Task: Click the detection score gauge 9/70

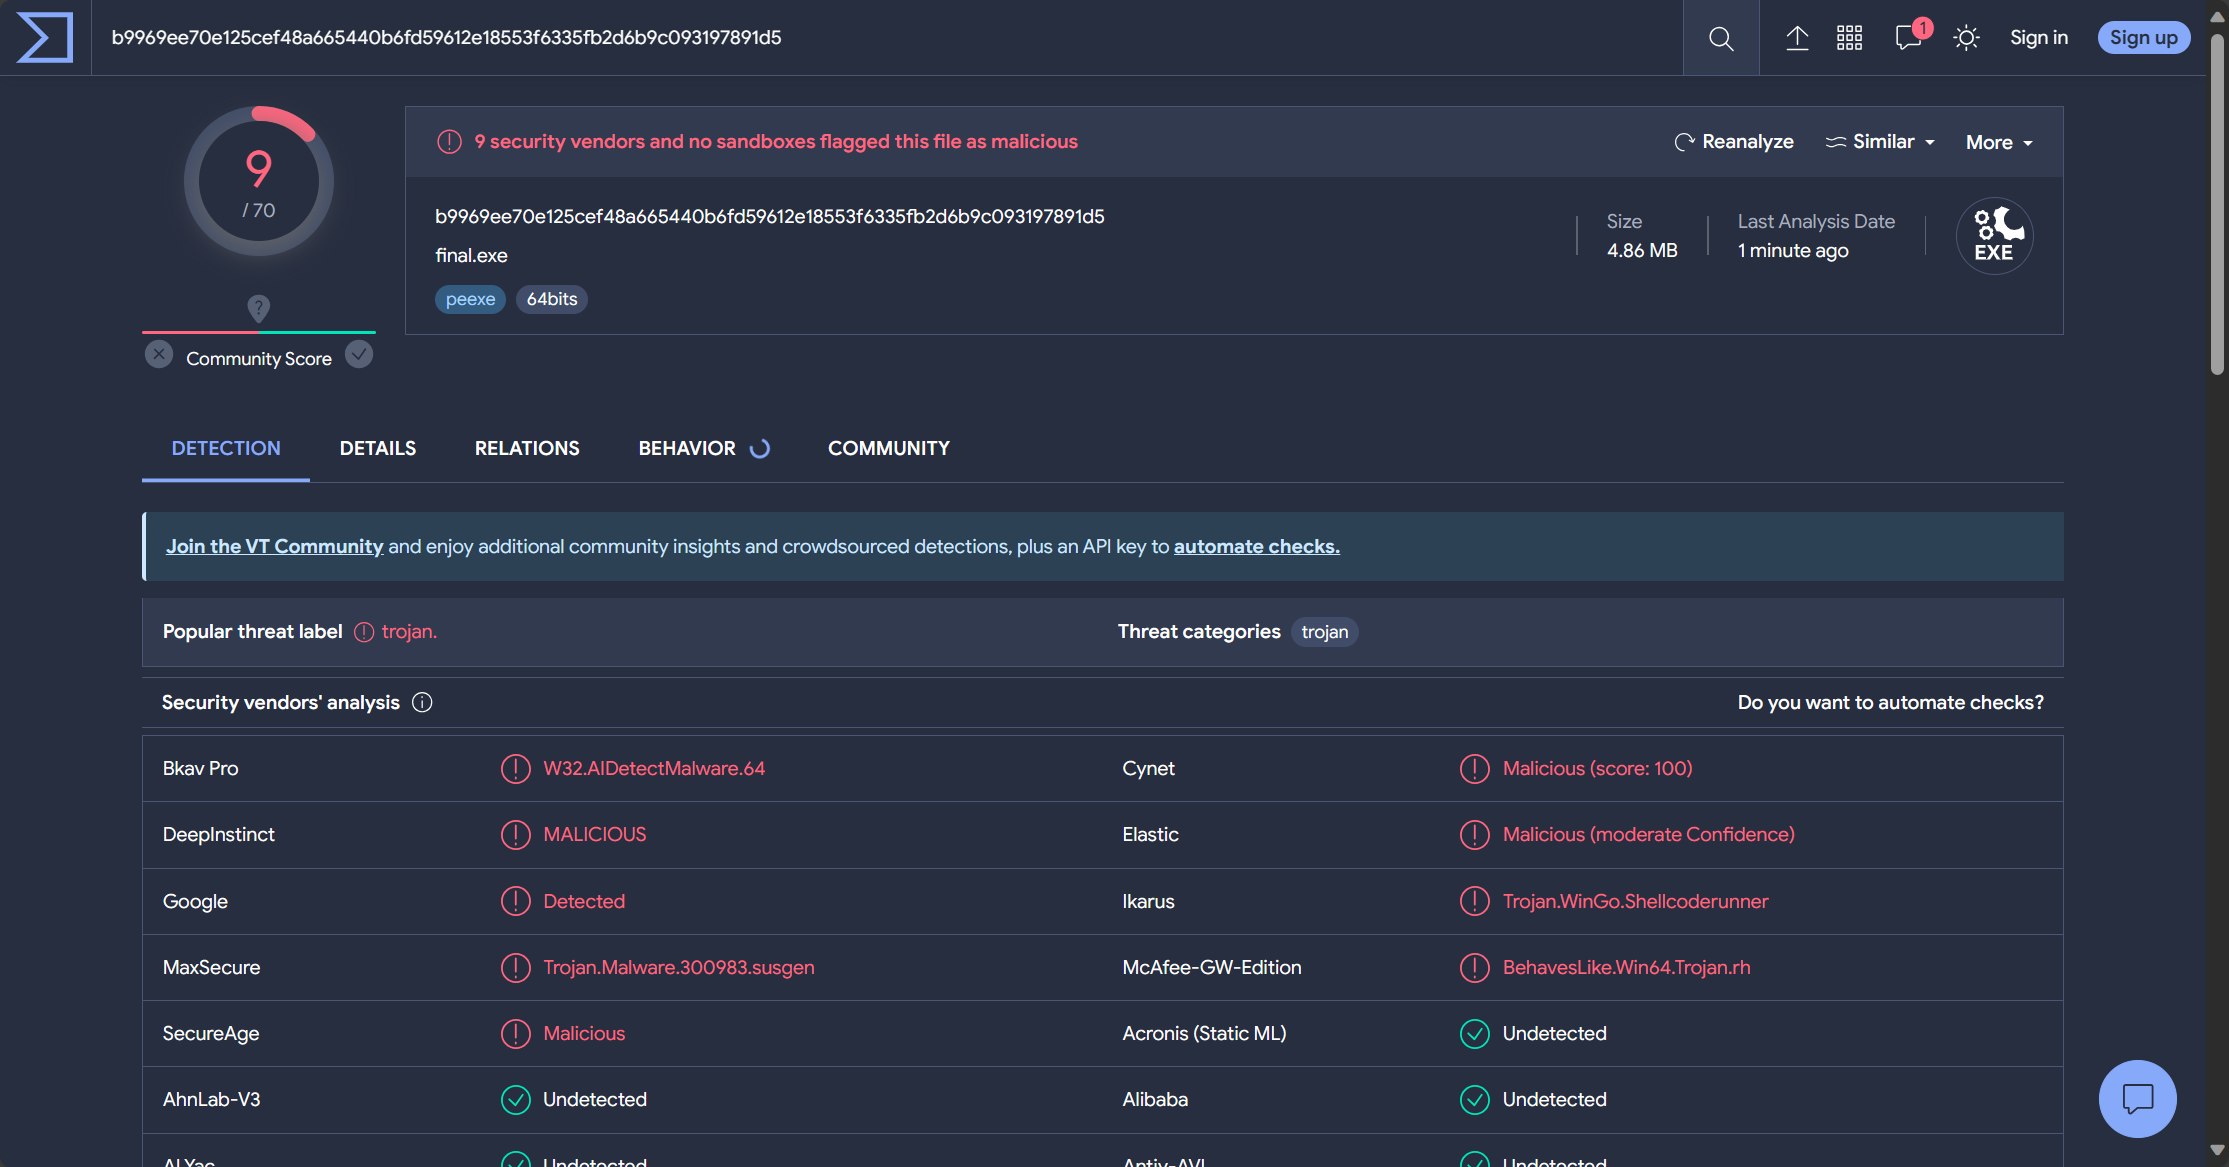Action: pos(259,181)
